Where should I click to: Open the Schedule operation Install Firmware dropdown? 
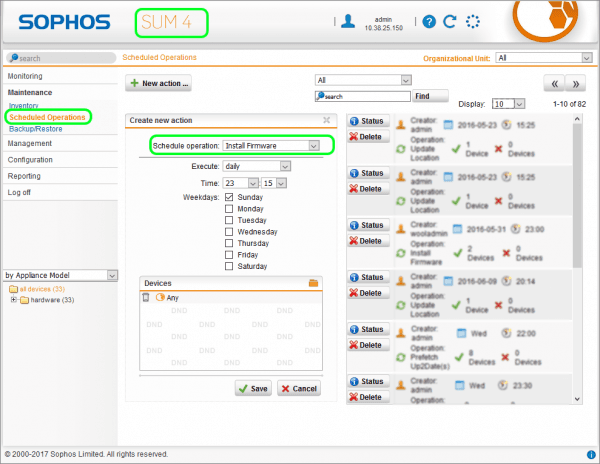[271, 146]
